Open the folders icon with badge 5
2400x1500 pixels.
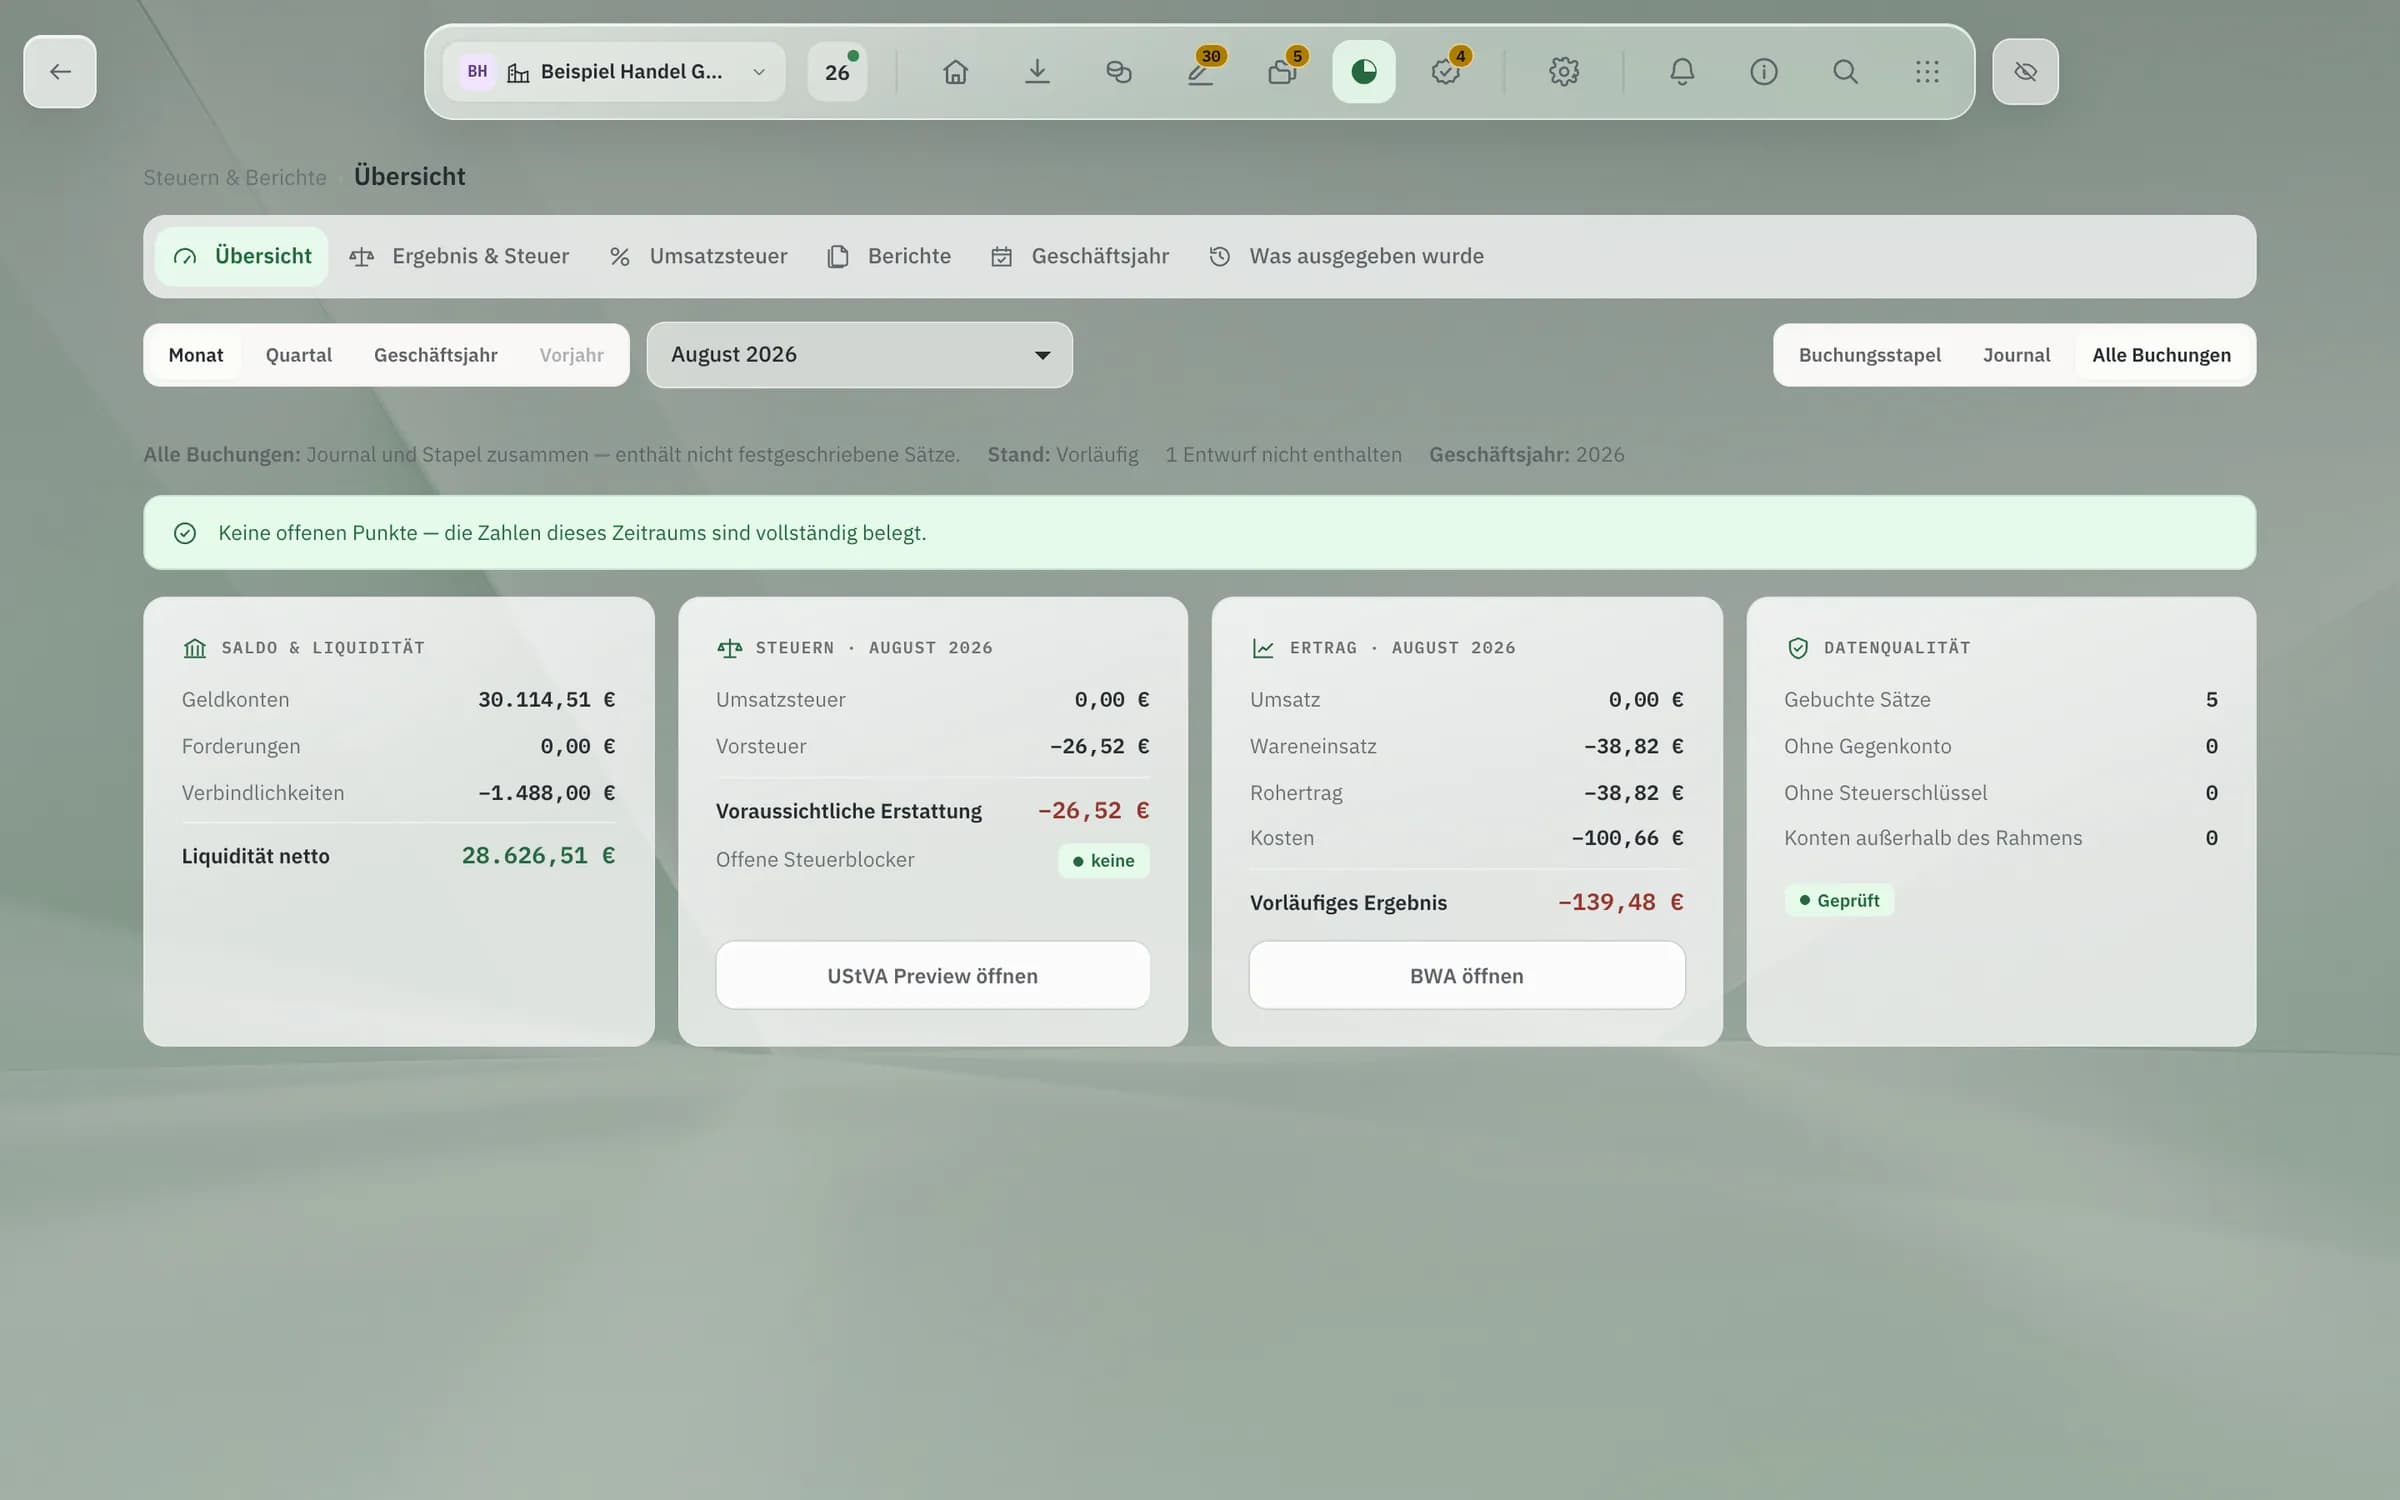(1282, 71)
